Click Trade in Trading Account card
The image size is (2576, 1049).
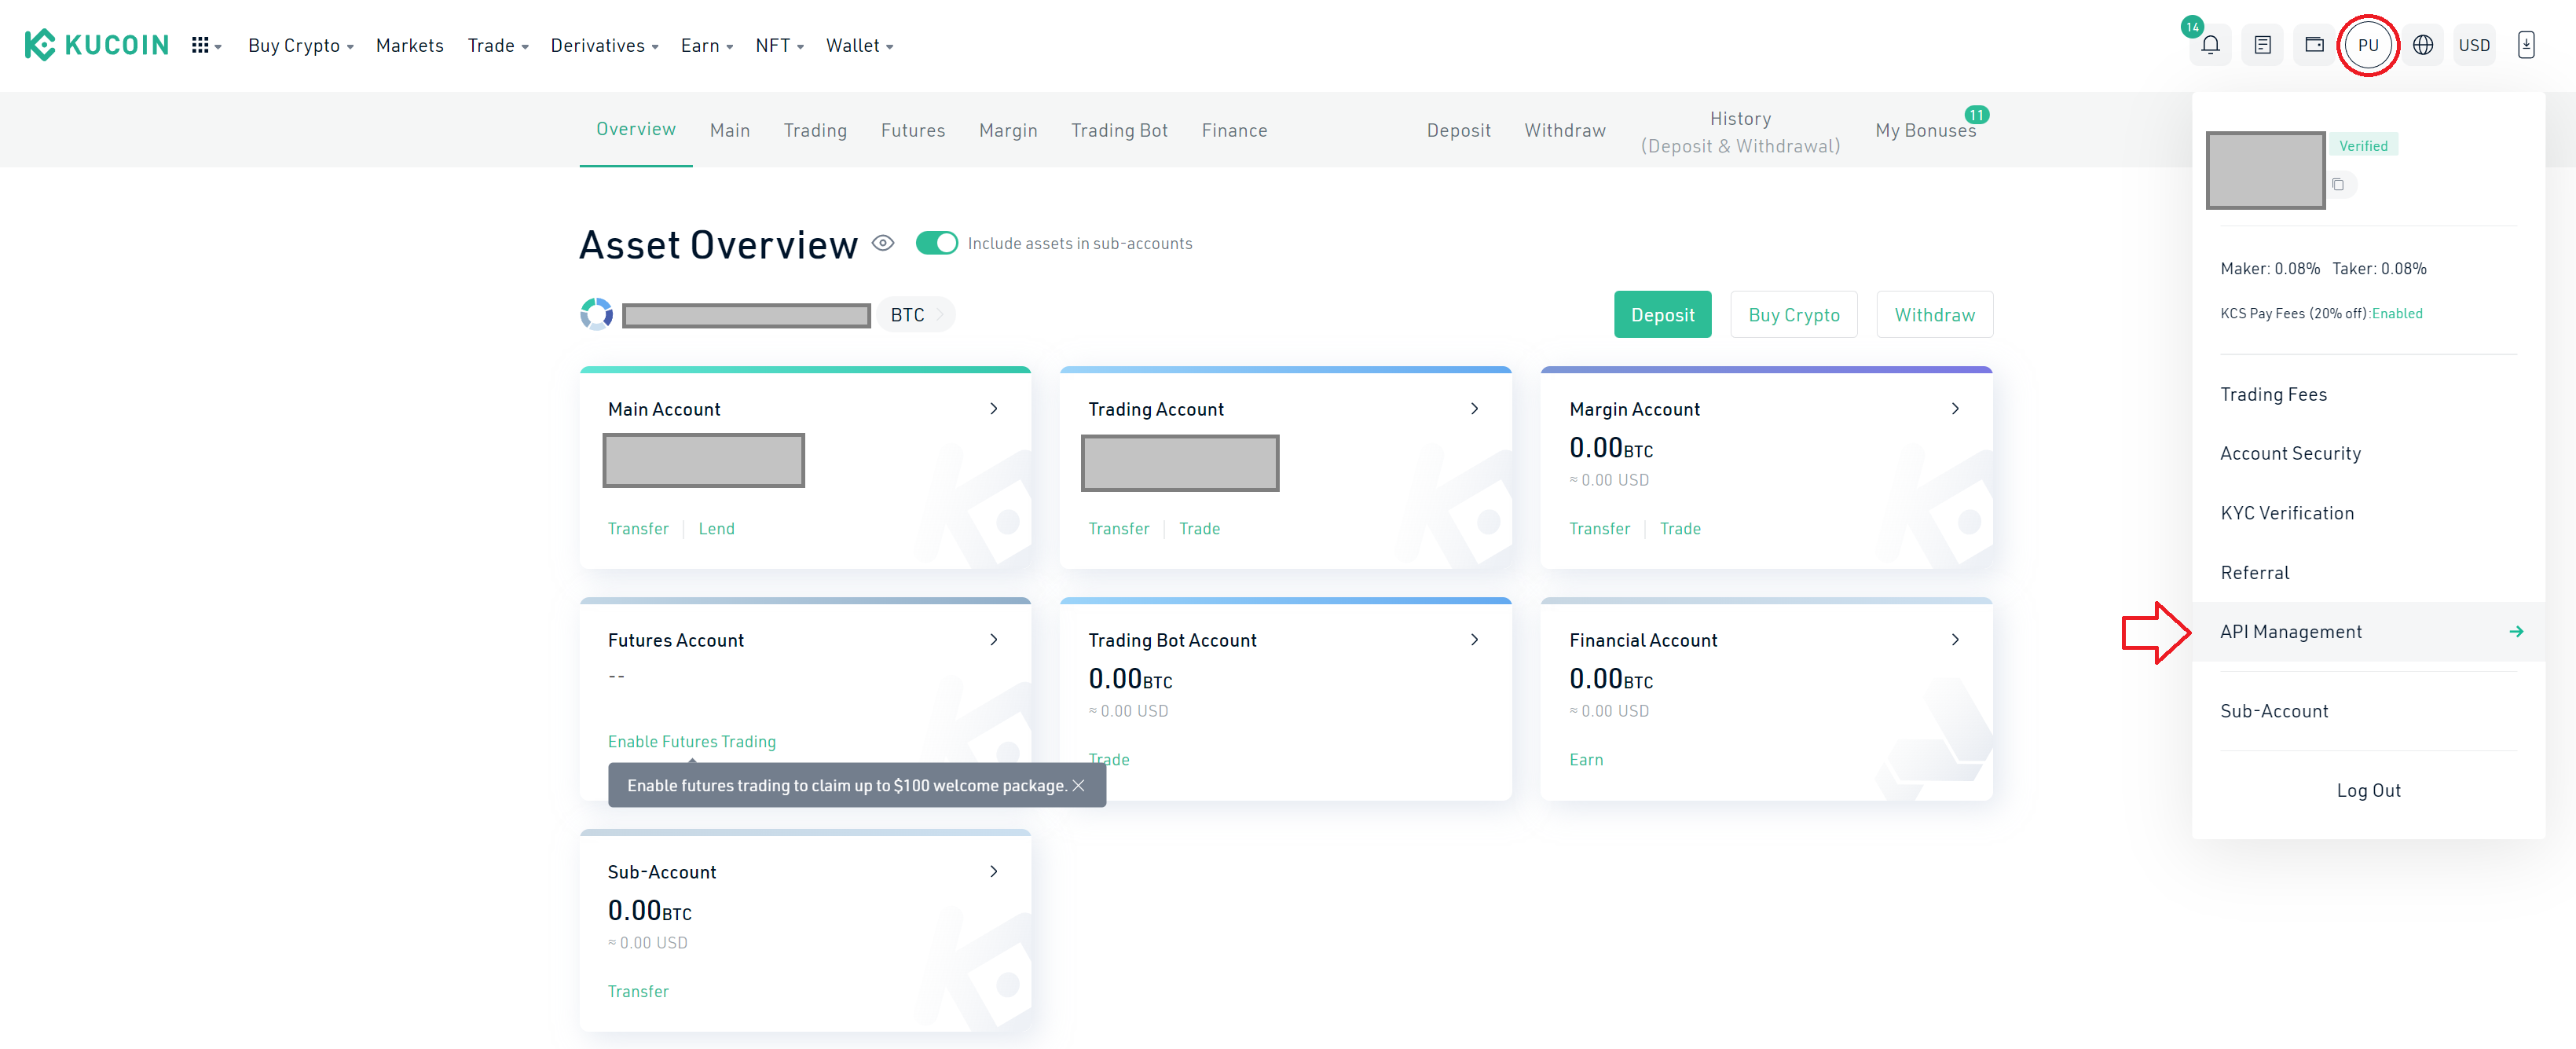tap(1199, 528)
